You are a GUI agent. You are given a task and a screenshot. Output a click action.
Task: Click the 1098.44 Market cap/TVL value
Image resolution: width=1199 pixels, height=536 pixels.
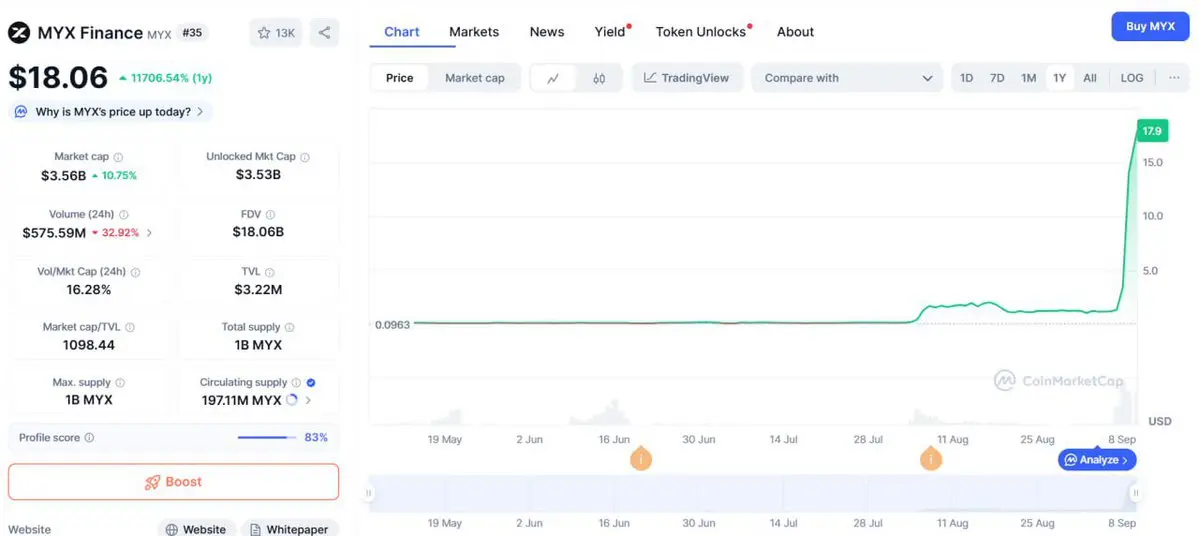point(89,345)
